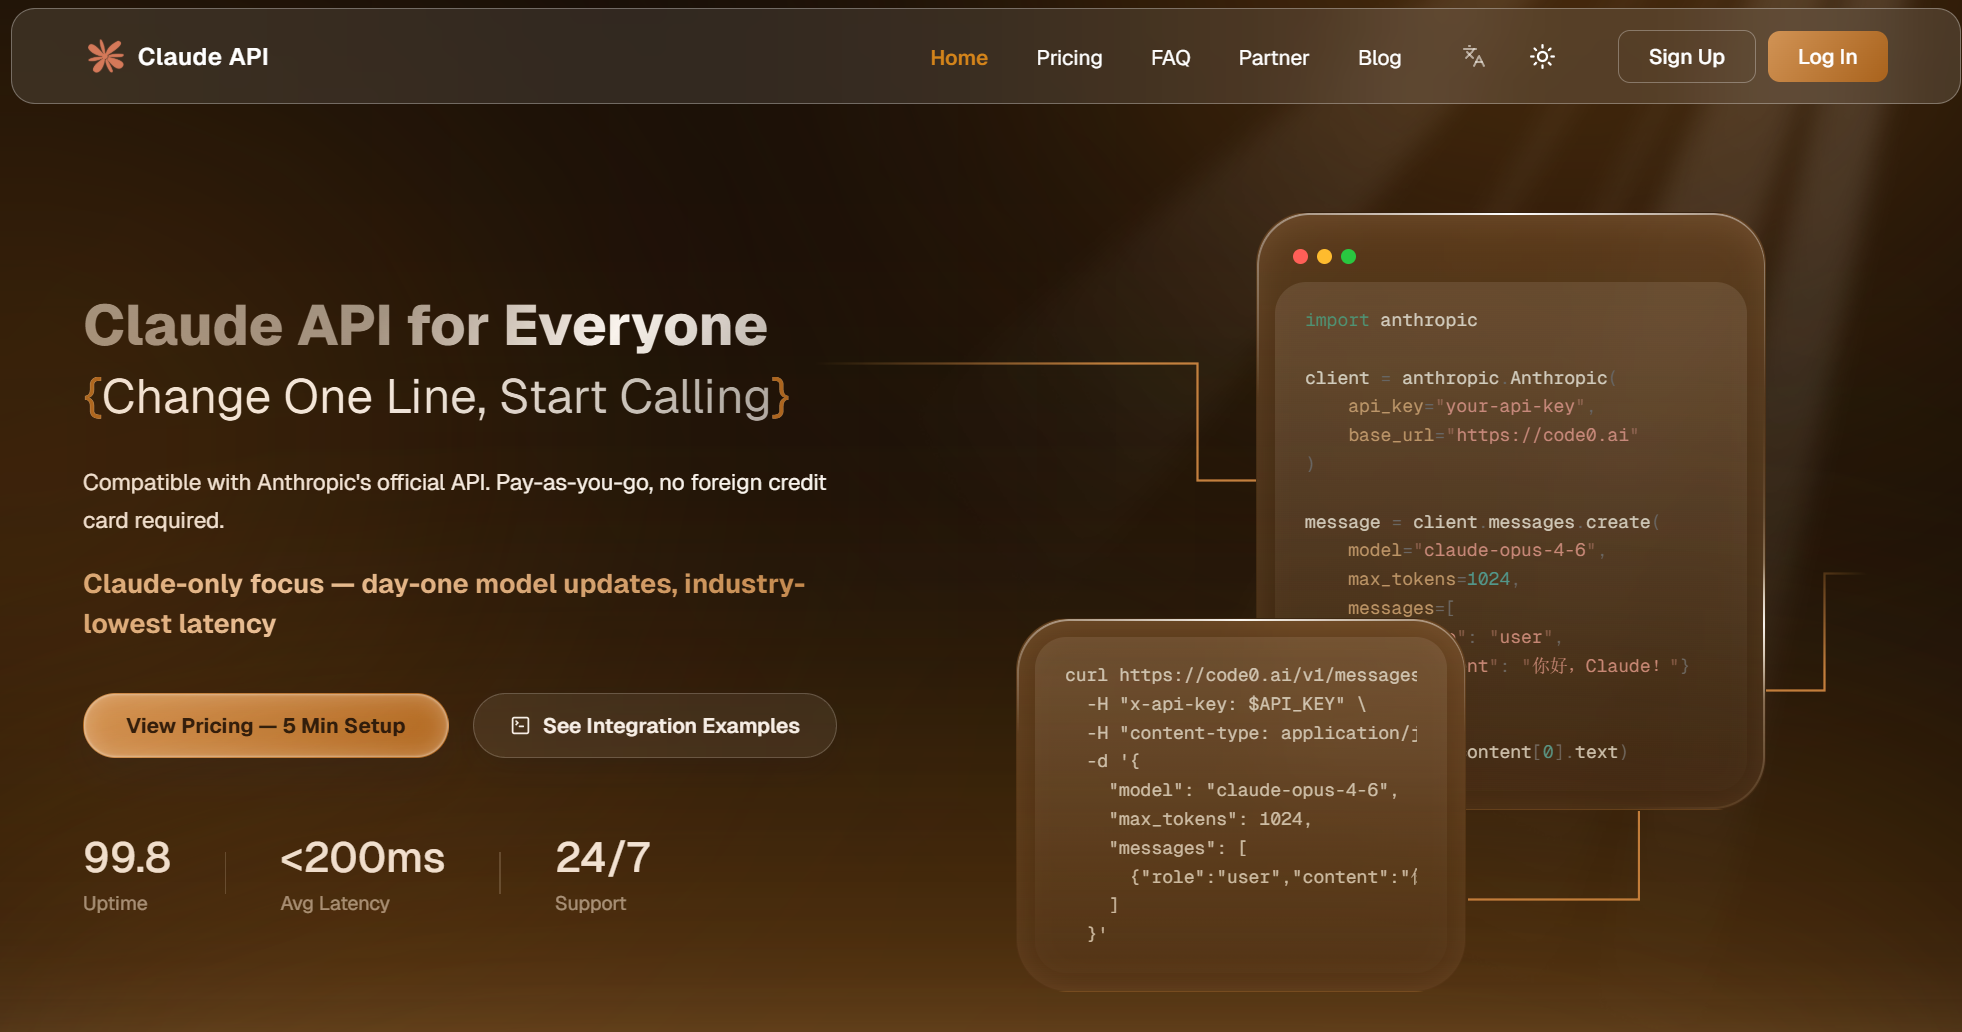Click the "max_tokens": 1024 curl line
The height and width of the screenshot is (1032, 1962).
tap(1210, 819)
